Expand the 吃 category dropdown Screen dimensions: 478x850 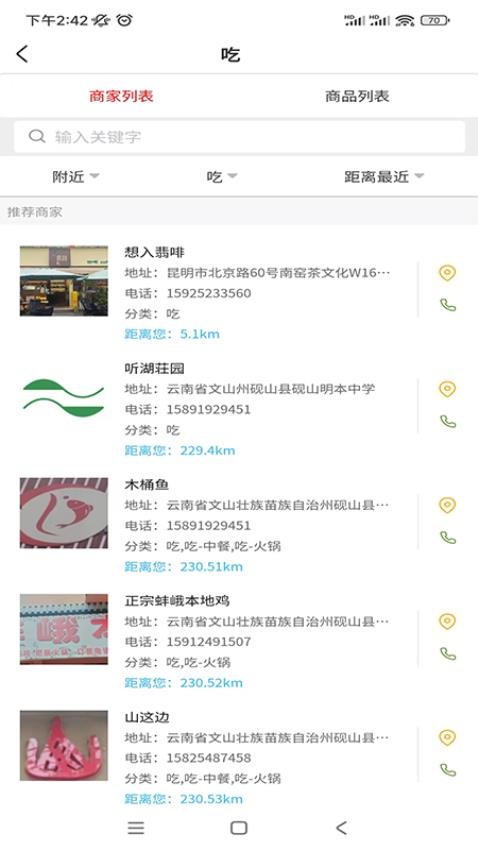pyautogui.click(x=222, y=177)
